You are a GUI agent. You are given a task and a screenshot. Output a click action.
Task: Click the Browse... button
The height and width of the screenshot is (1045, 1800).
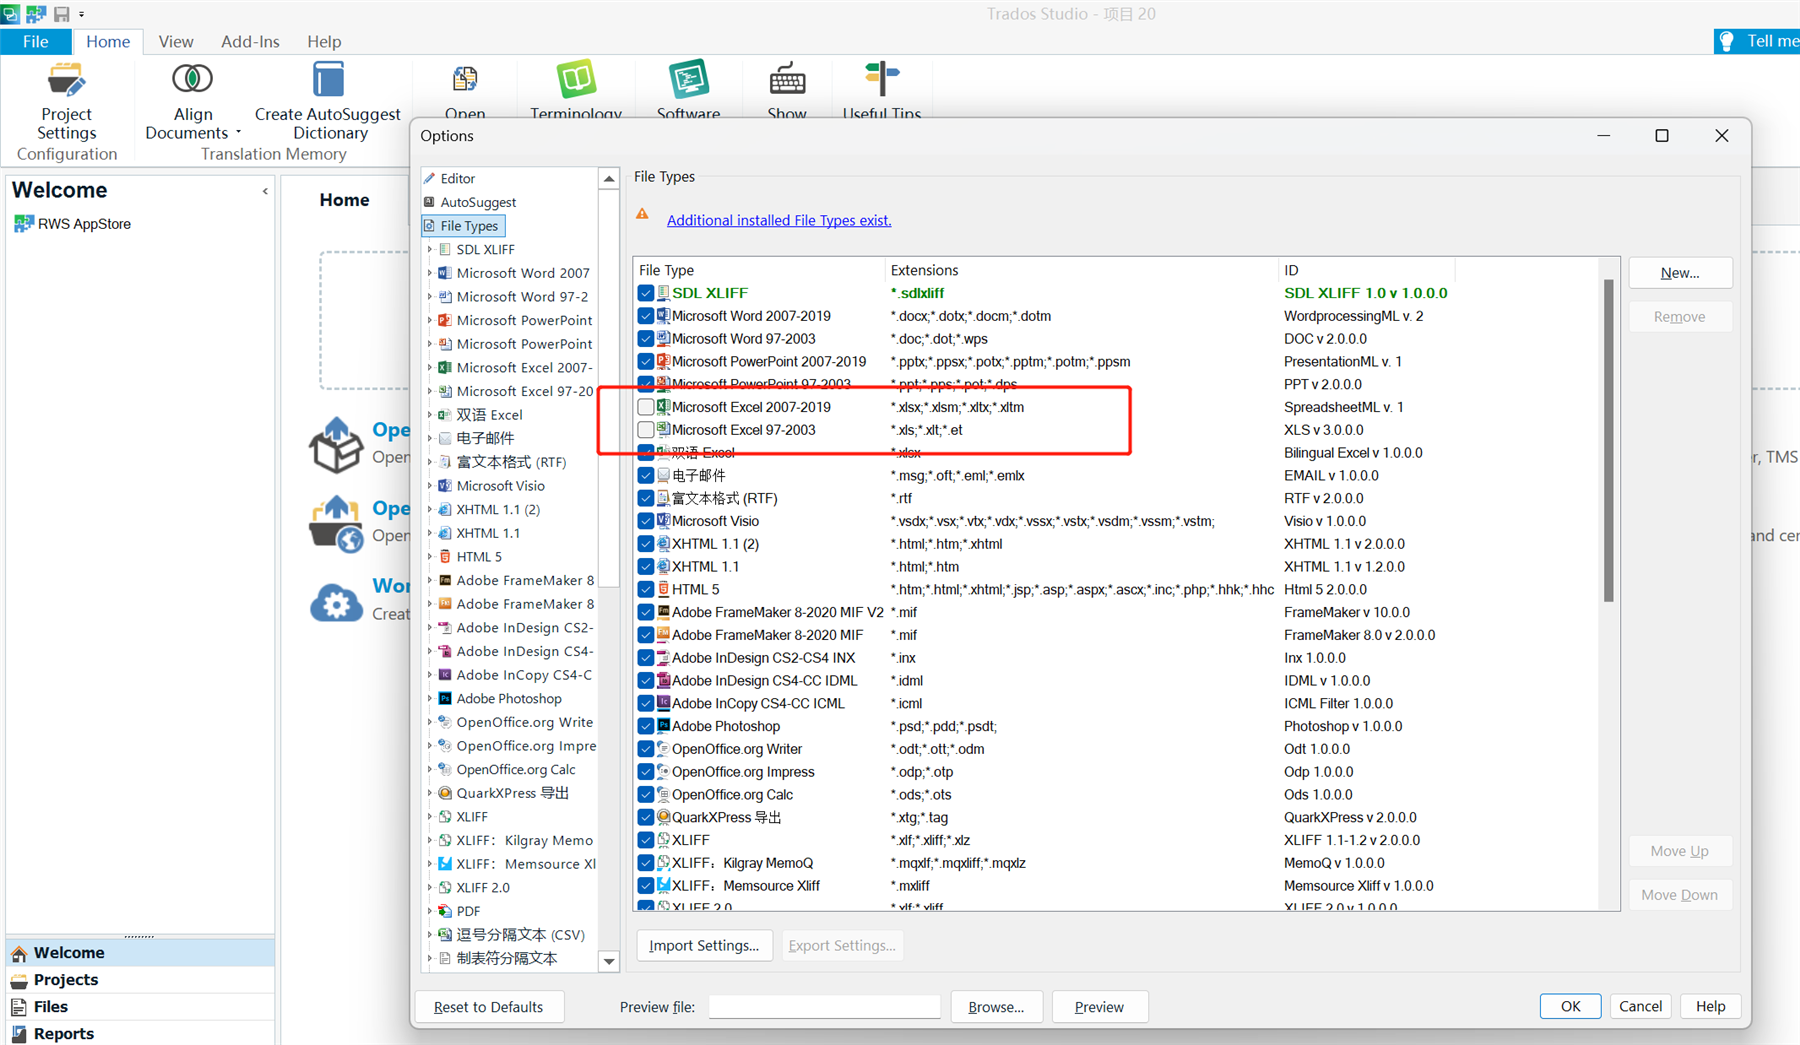tap(996, 1007)
